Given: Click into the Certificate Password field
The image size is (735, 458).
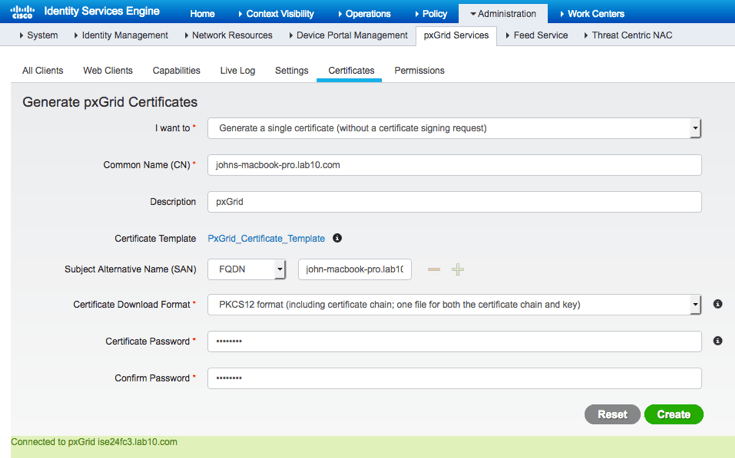Looking at the screenshot, I should 454,341.
